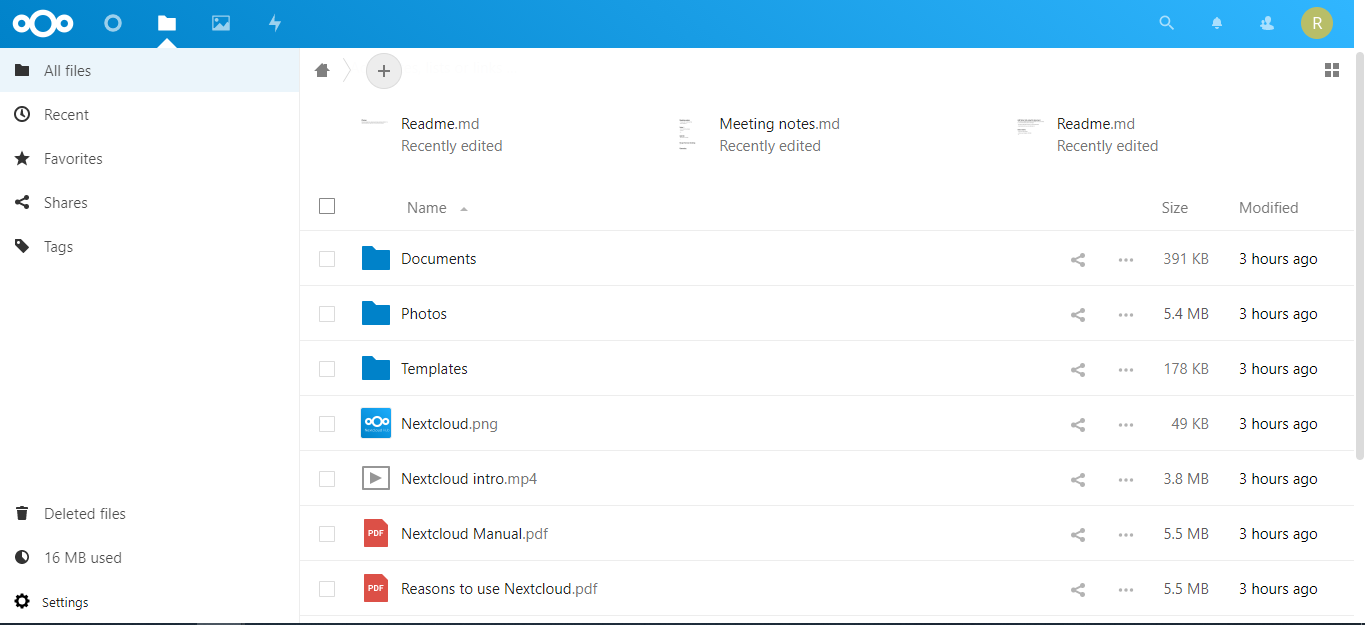Create new file with the plus button

coord(384,70)
